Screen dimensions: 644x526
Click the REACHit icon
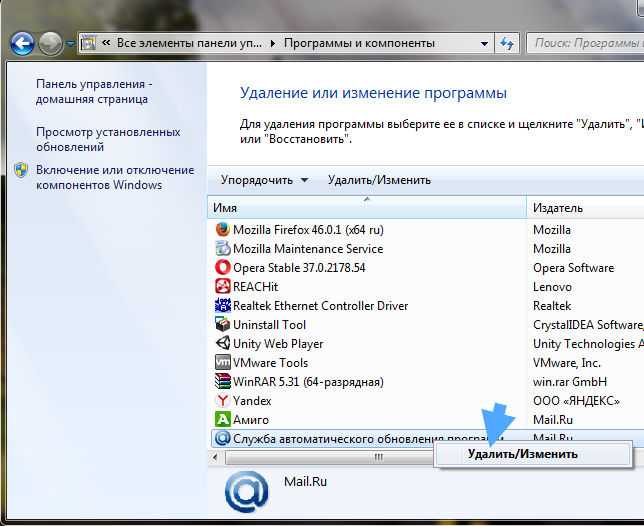tap(223, 286)
